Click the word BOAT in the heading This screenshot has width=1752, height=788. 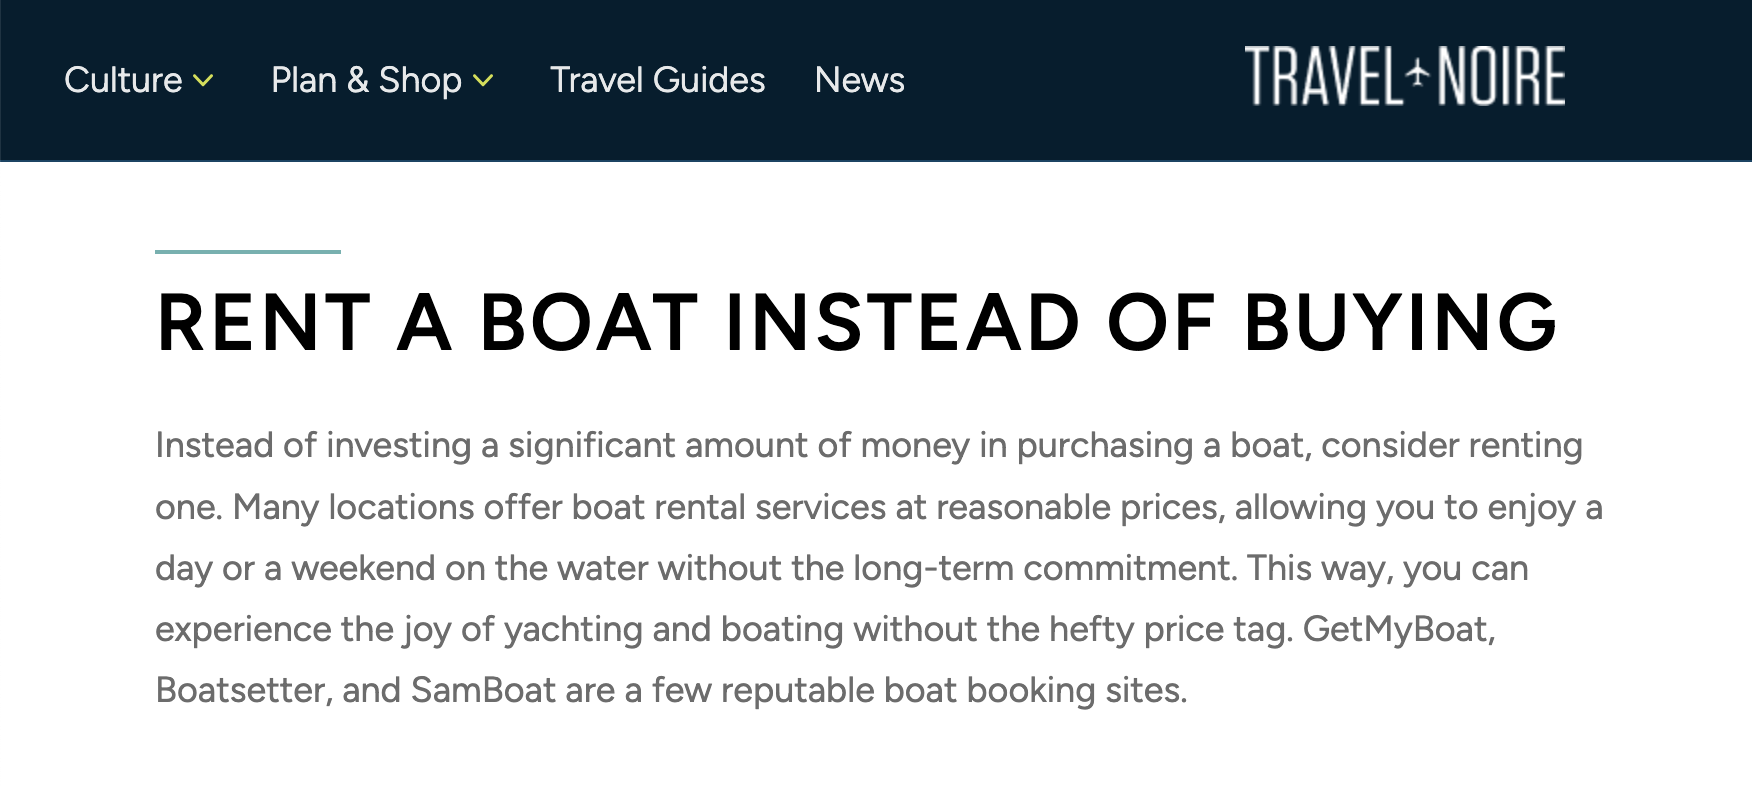(x=589, y=323)
